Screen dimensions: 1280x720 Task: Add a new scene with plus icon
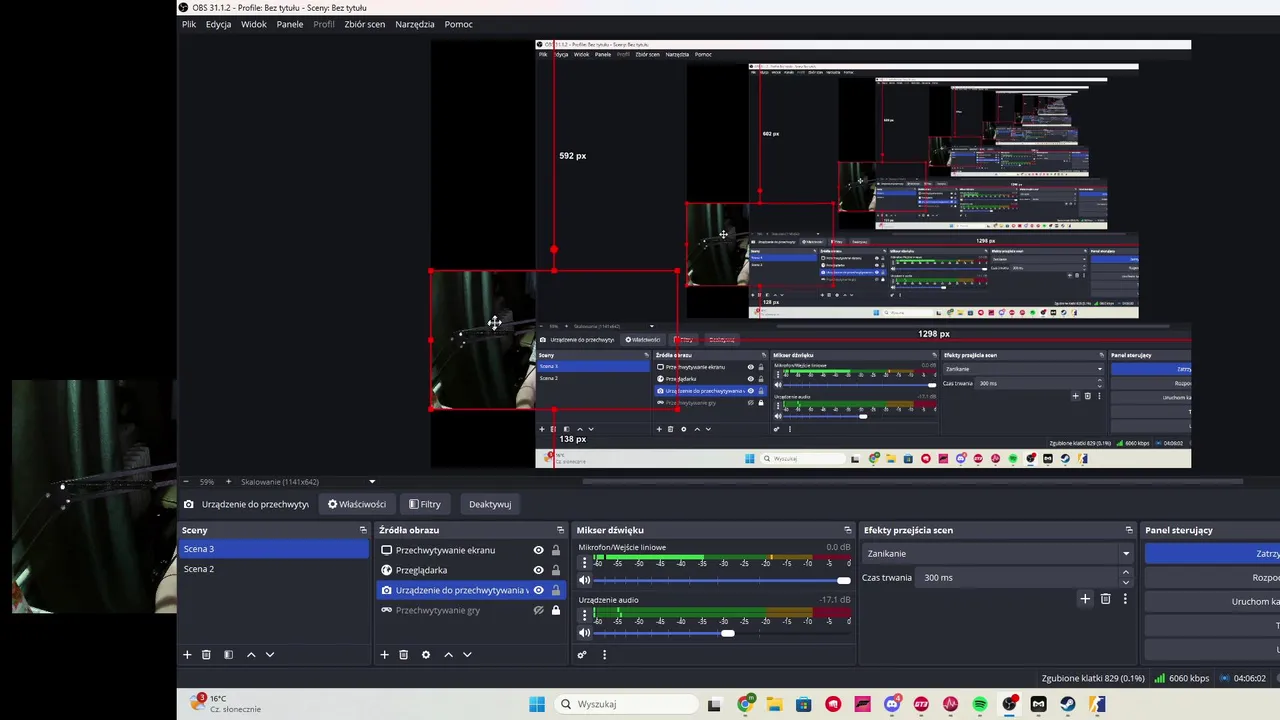(187, 655)
